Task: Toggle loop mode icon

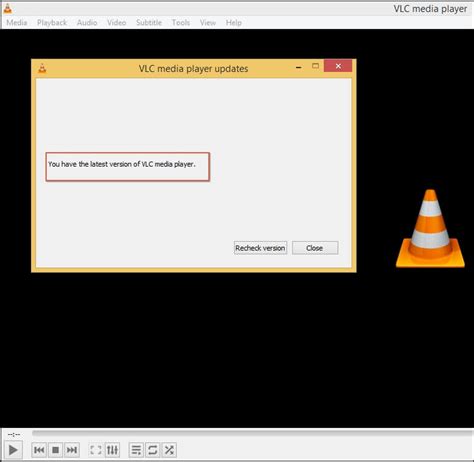Action: pos(153,450)
